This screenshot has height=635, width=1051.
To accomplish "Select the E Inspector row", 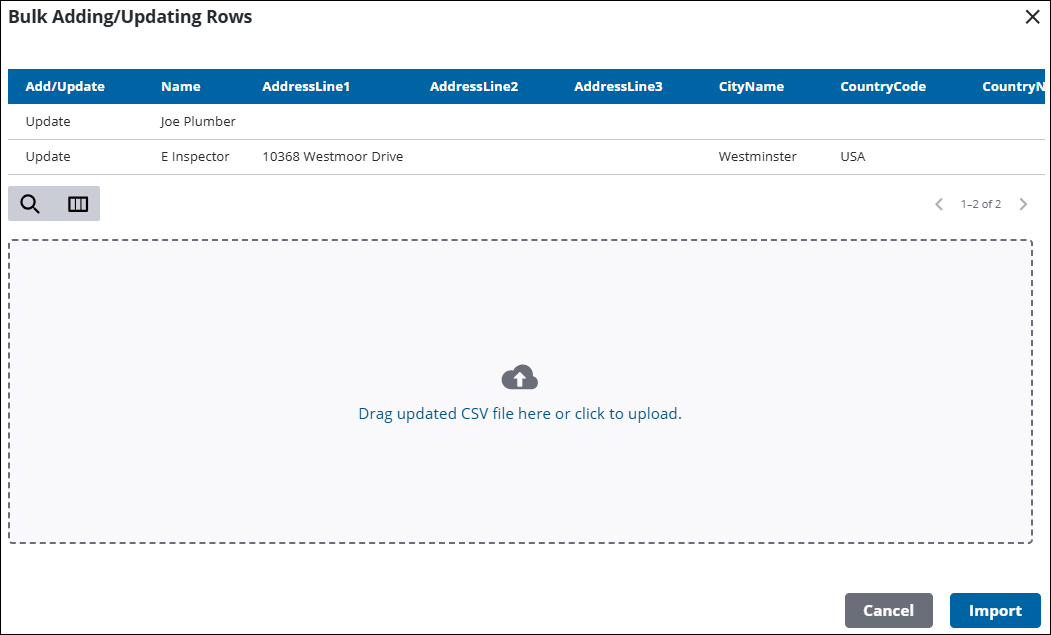I will coord(195,157).
